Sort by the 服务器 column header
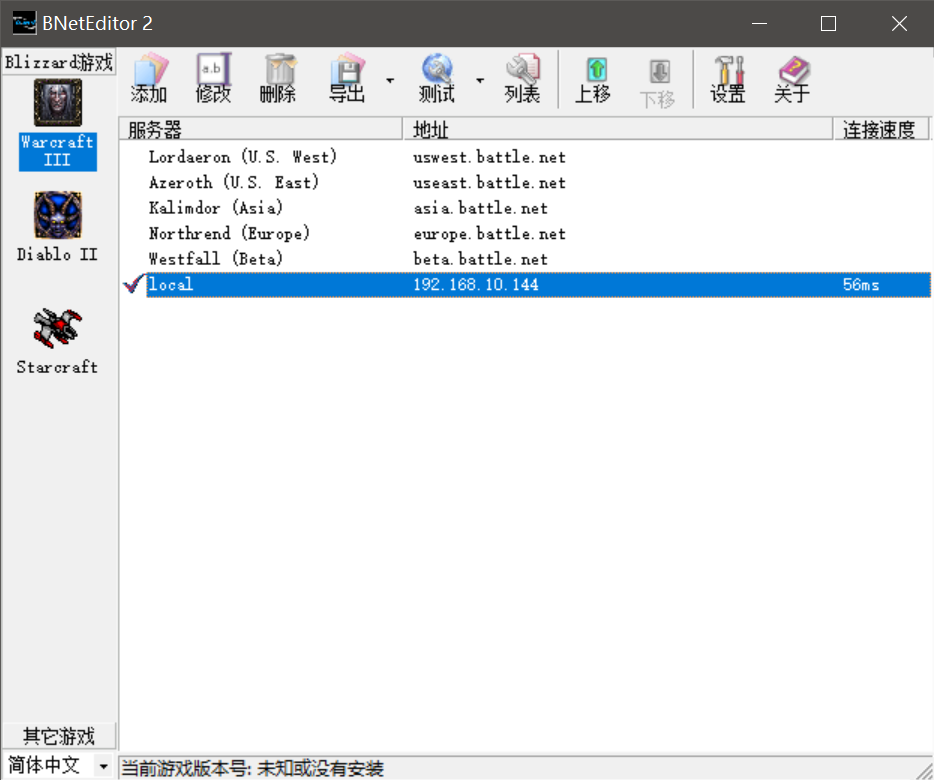934x780 pixels. click(260, 129)
